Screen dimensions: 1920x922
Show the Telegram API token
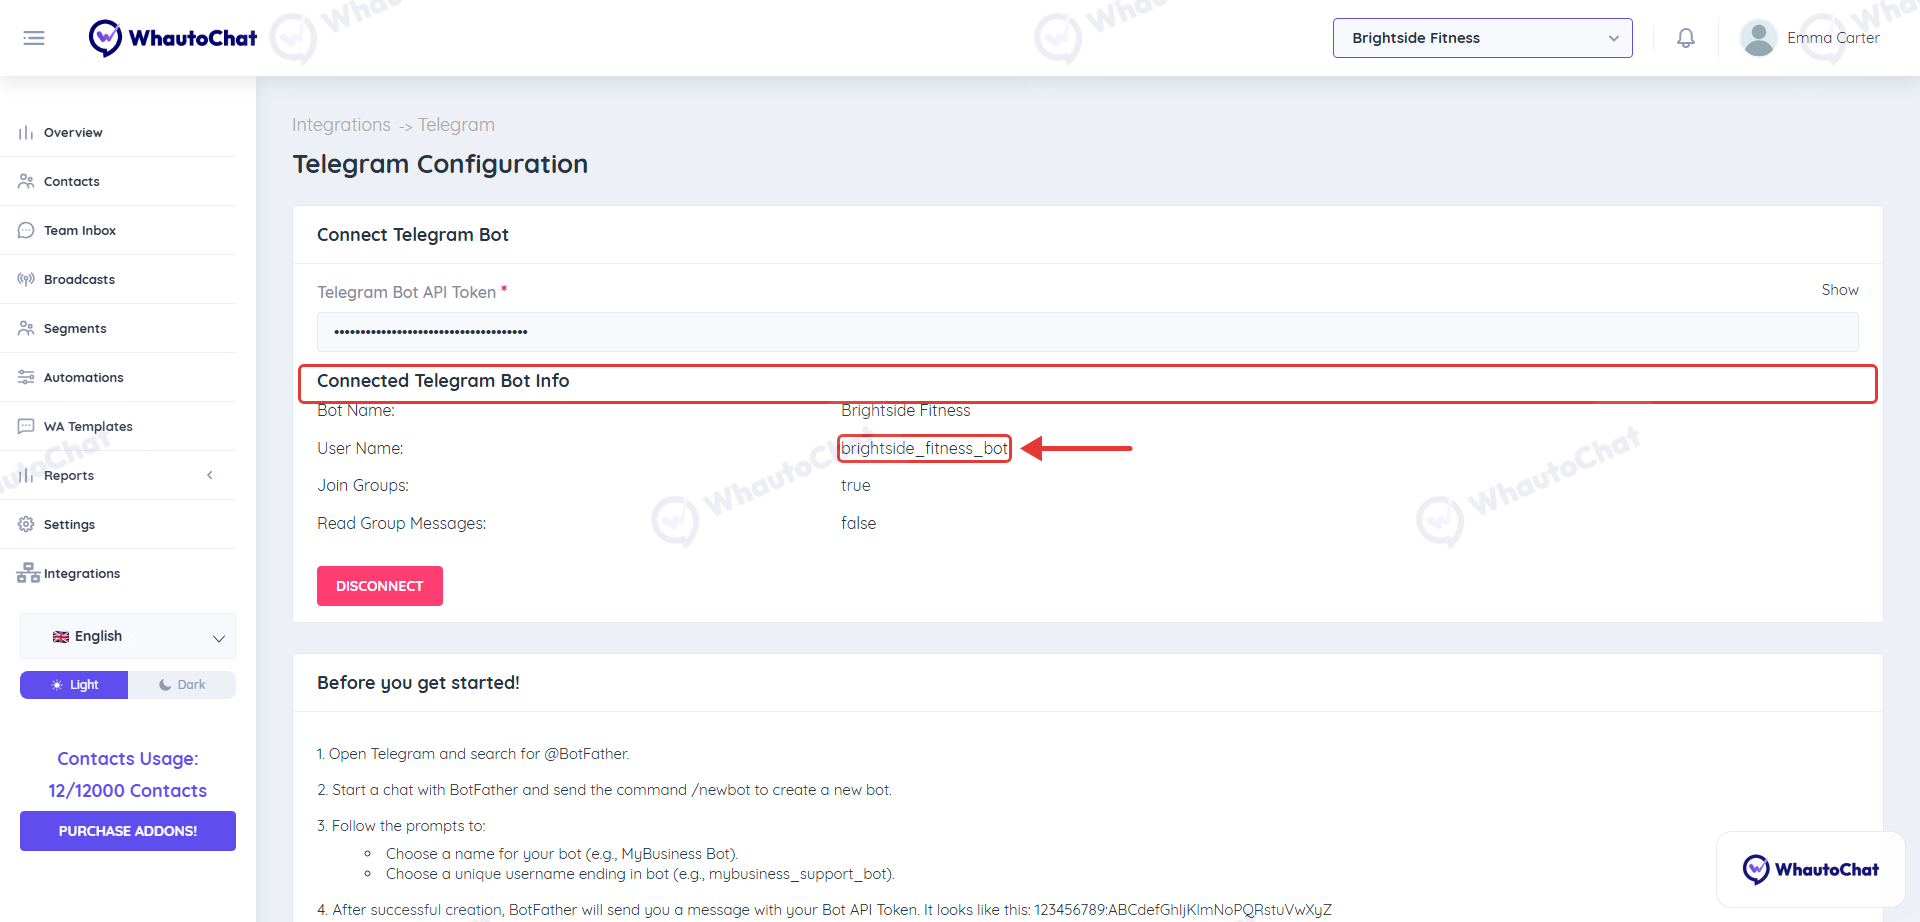[x=1839, y=290]
